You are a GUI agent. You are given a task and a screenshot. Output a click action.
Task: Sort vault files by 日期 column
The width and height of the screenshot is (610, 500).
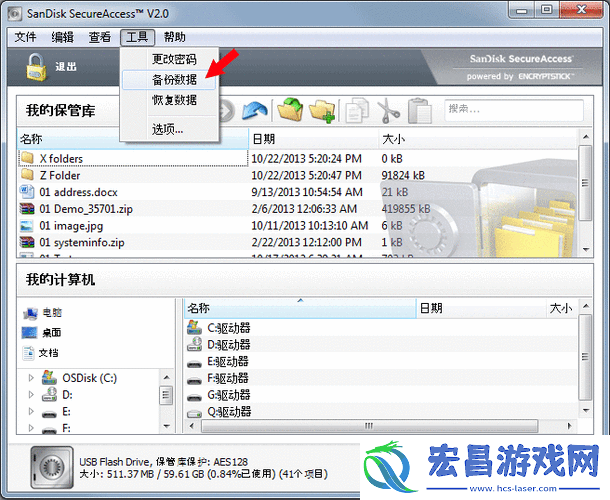[x=314, y=139]
